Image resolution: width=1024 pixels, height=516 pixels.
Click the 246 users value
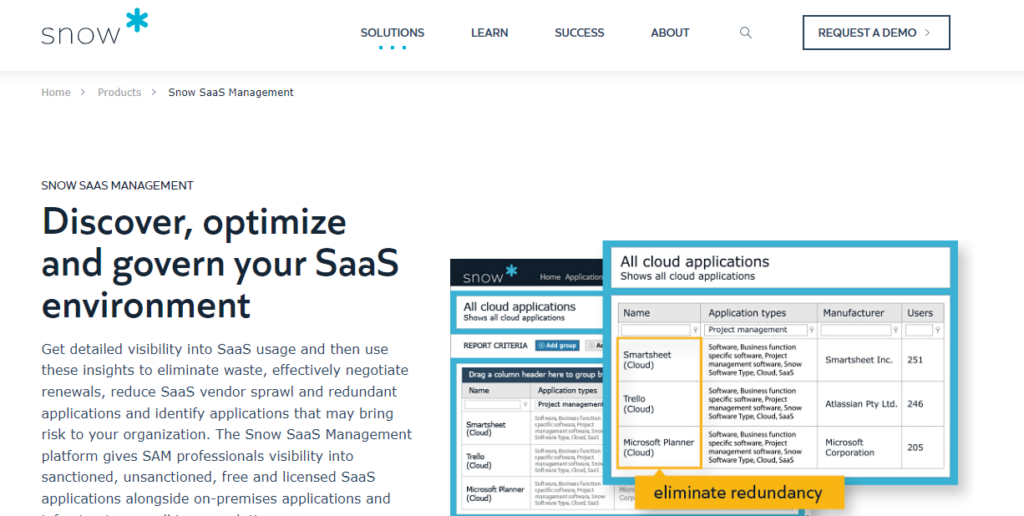(915, 404)
